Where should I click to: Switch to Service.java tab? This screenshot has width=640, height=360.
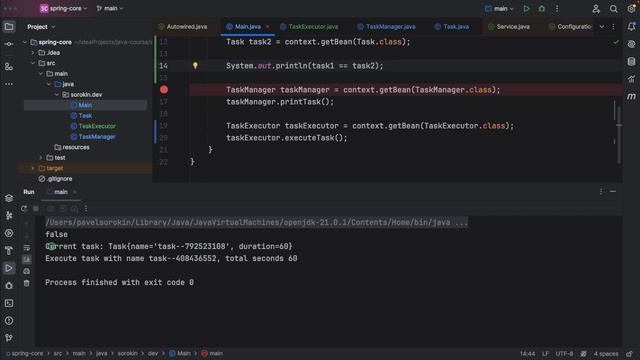coord(509,27)
